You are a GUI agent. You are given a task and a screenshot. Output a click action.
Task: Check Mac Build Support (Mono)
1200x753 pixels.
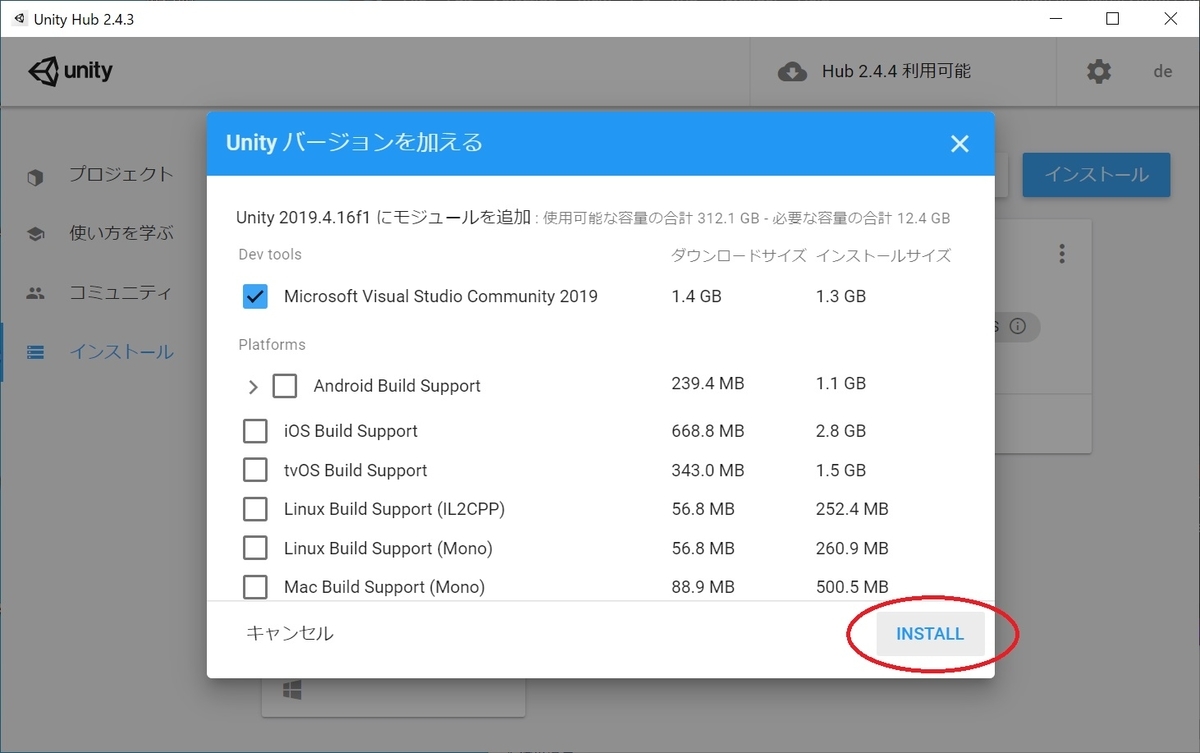point(255,587)
